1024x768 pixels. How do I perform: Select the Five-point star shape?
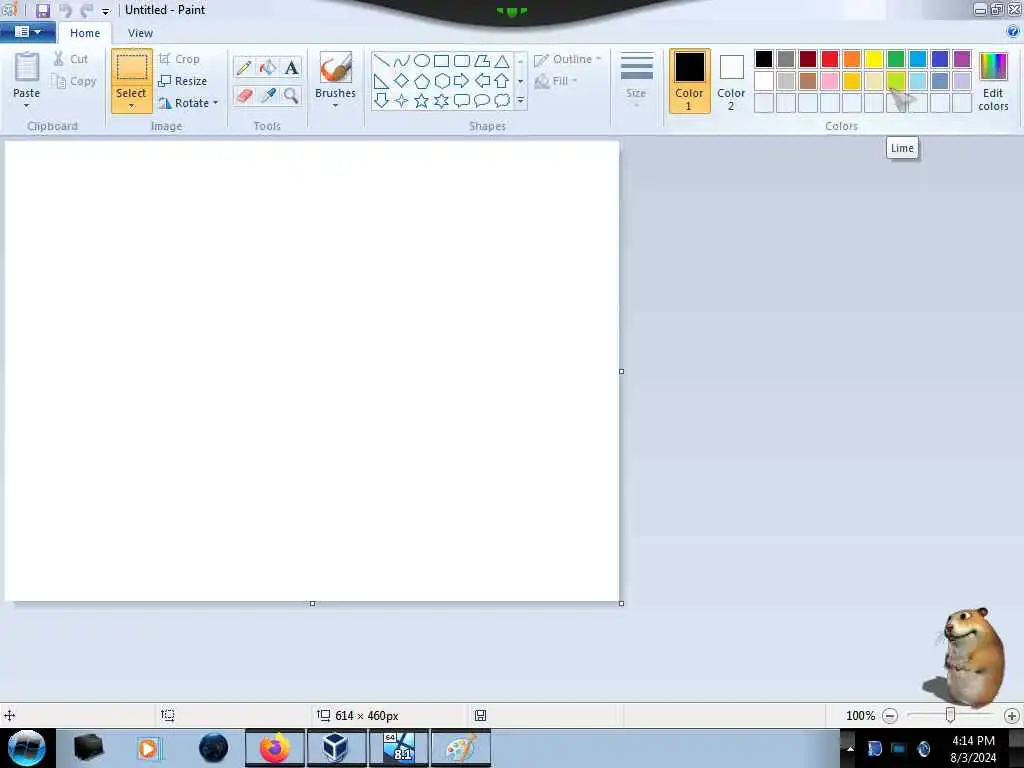point(422,101)
